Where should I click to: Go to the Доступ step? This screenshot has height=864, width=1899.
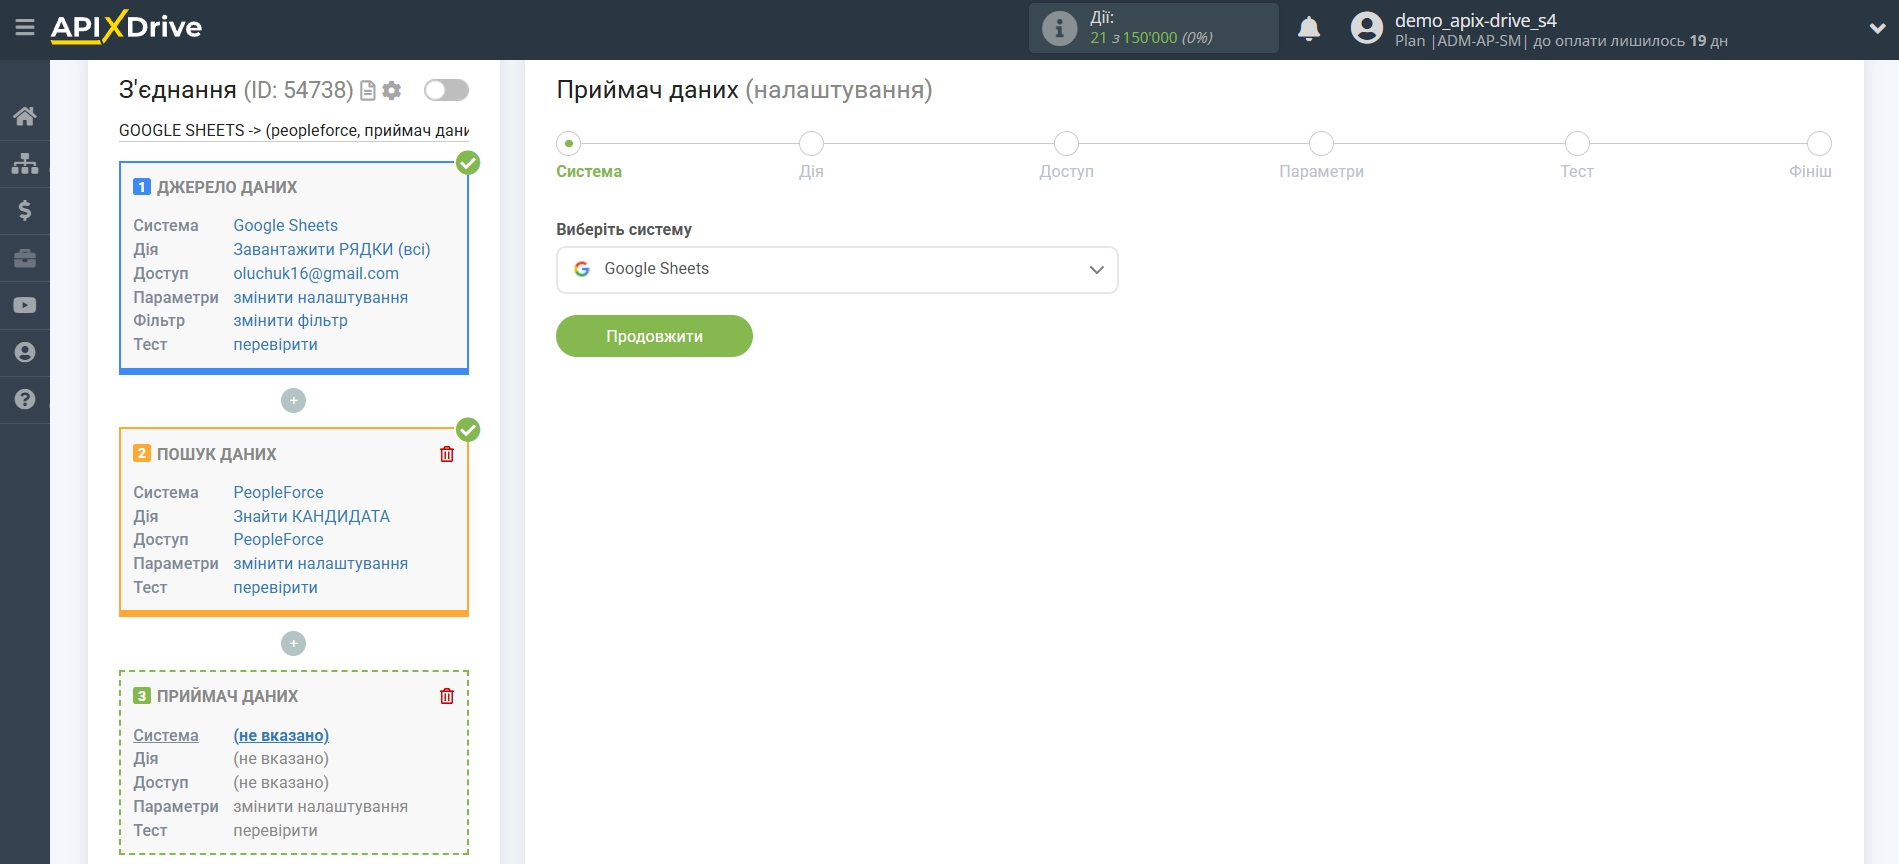pos(1066,144)
